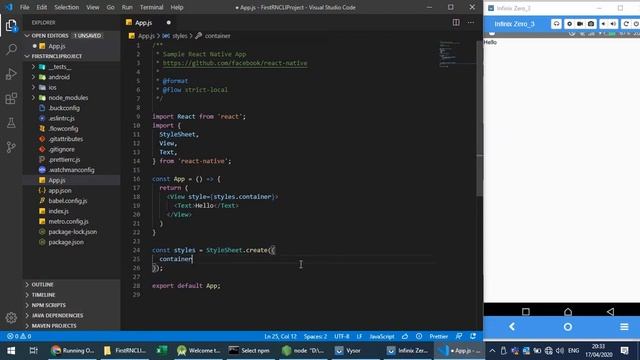The height and width of the screenshot is (360, 640).
Task: Open the Extensions view
Action: 11,98
